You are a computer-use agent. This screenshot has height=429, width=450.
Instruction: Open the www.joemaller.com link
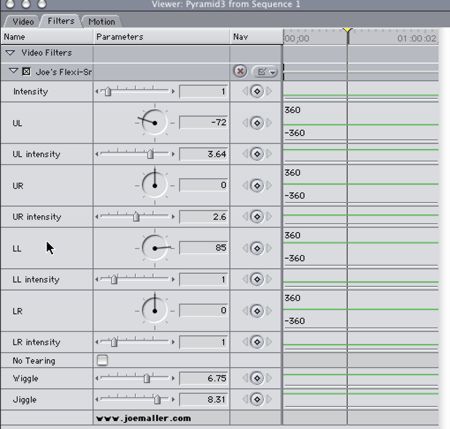coord(144,418)
